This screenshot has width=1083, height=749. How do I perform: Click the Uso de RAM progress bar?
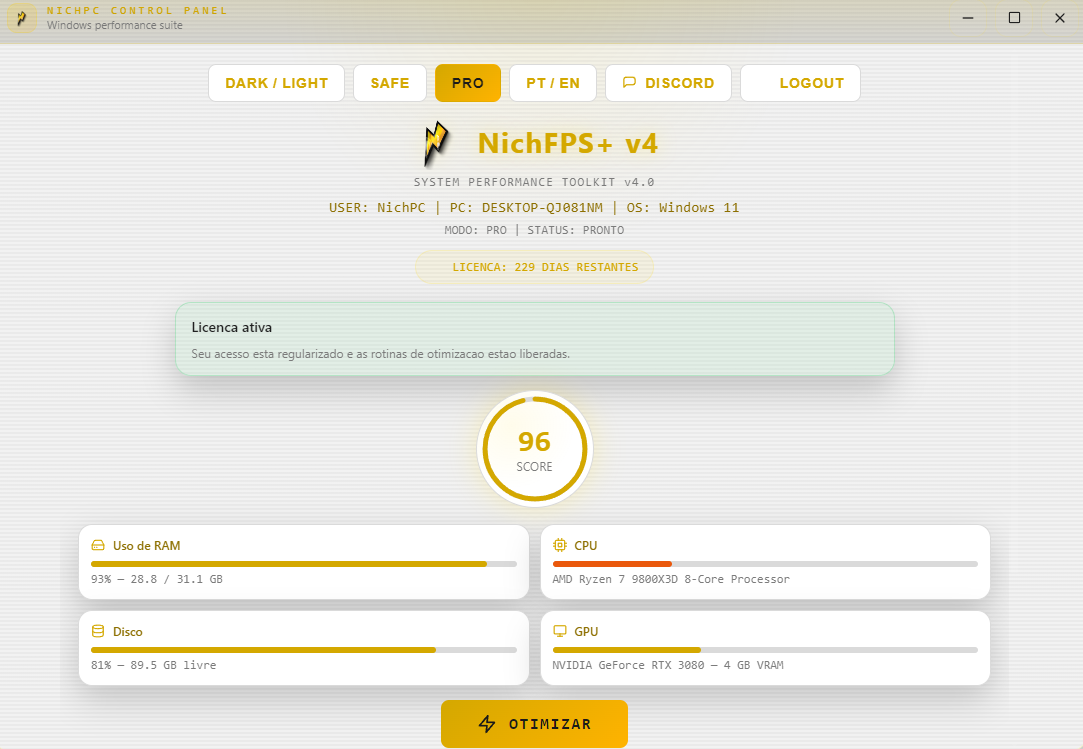tap(304, 564)
